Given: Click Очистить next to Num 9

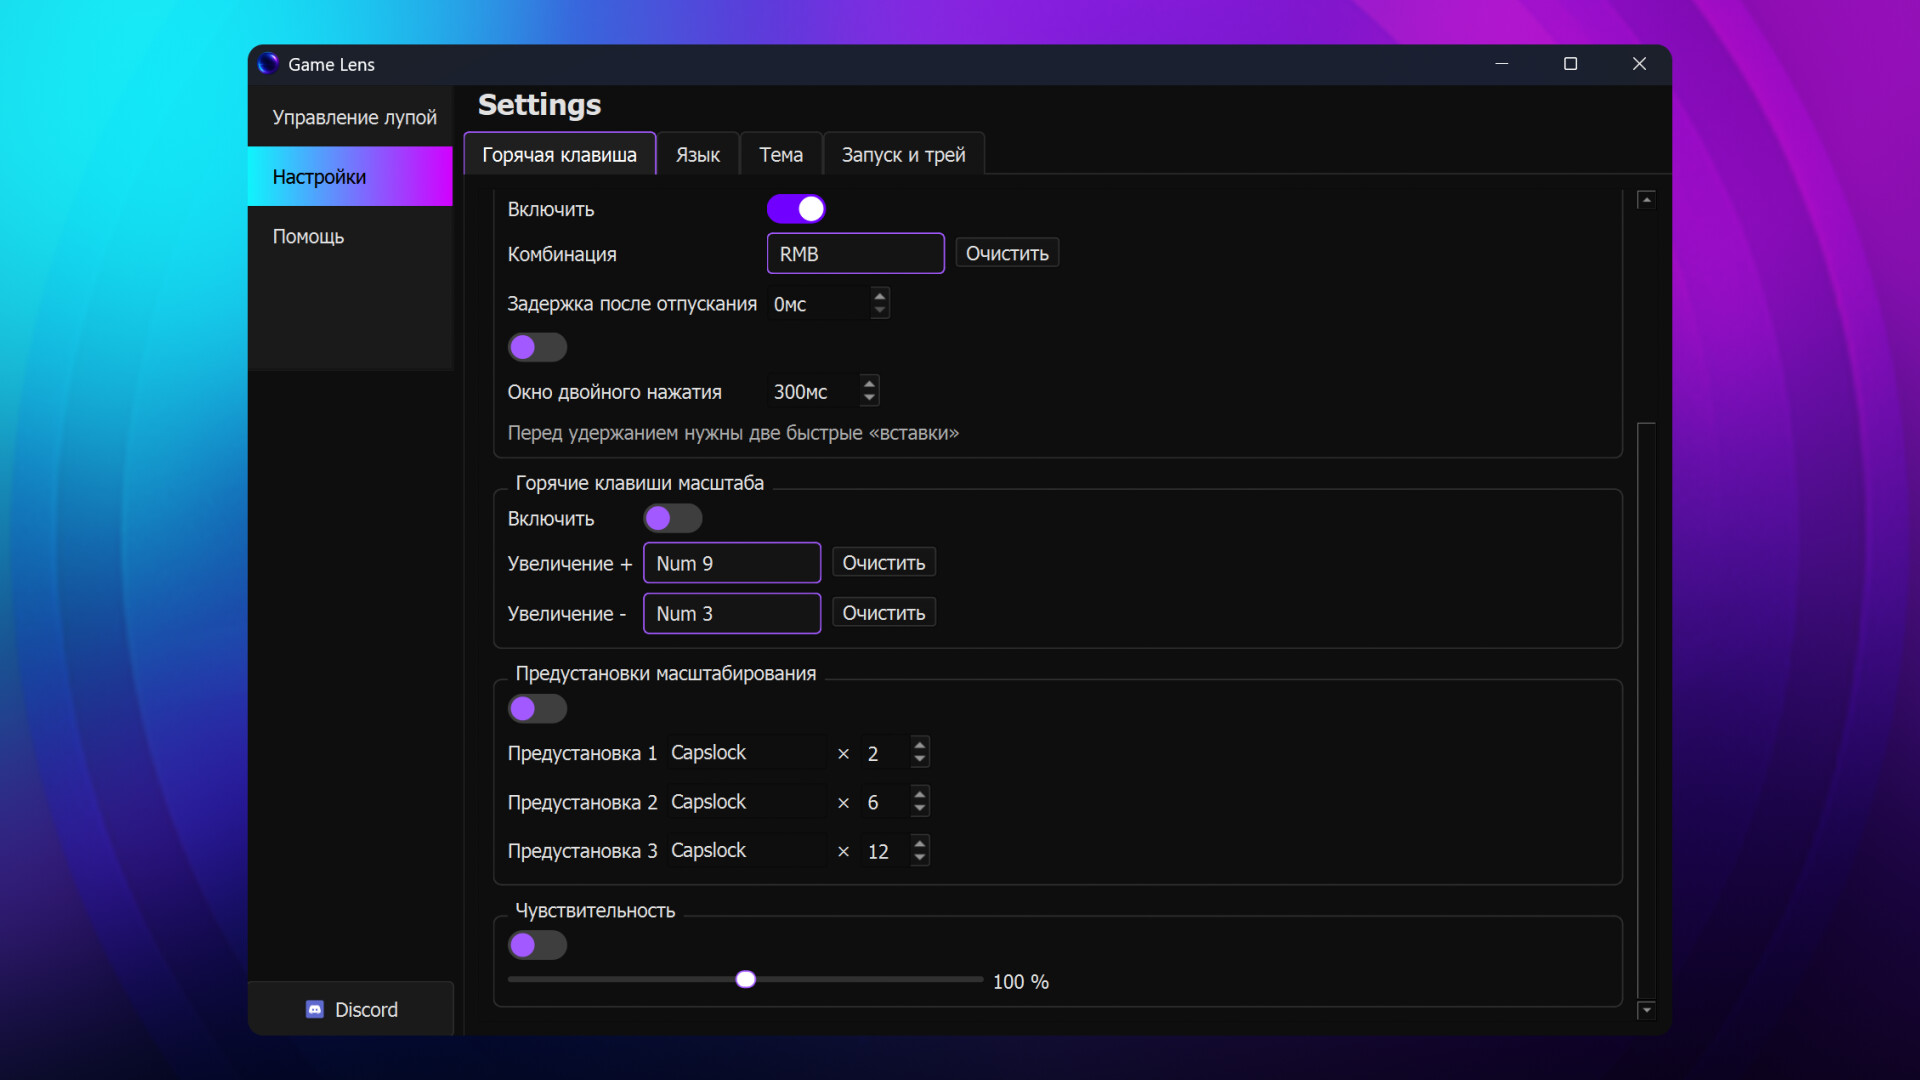Looking at the screenshot, I should click(883, 561).
